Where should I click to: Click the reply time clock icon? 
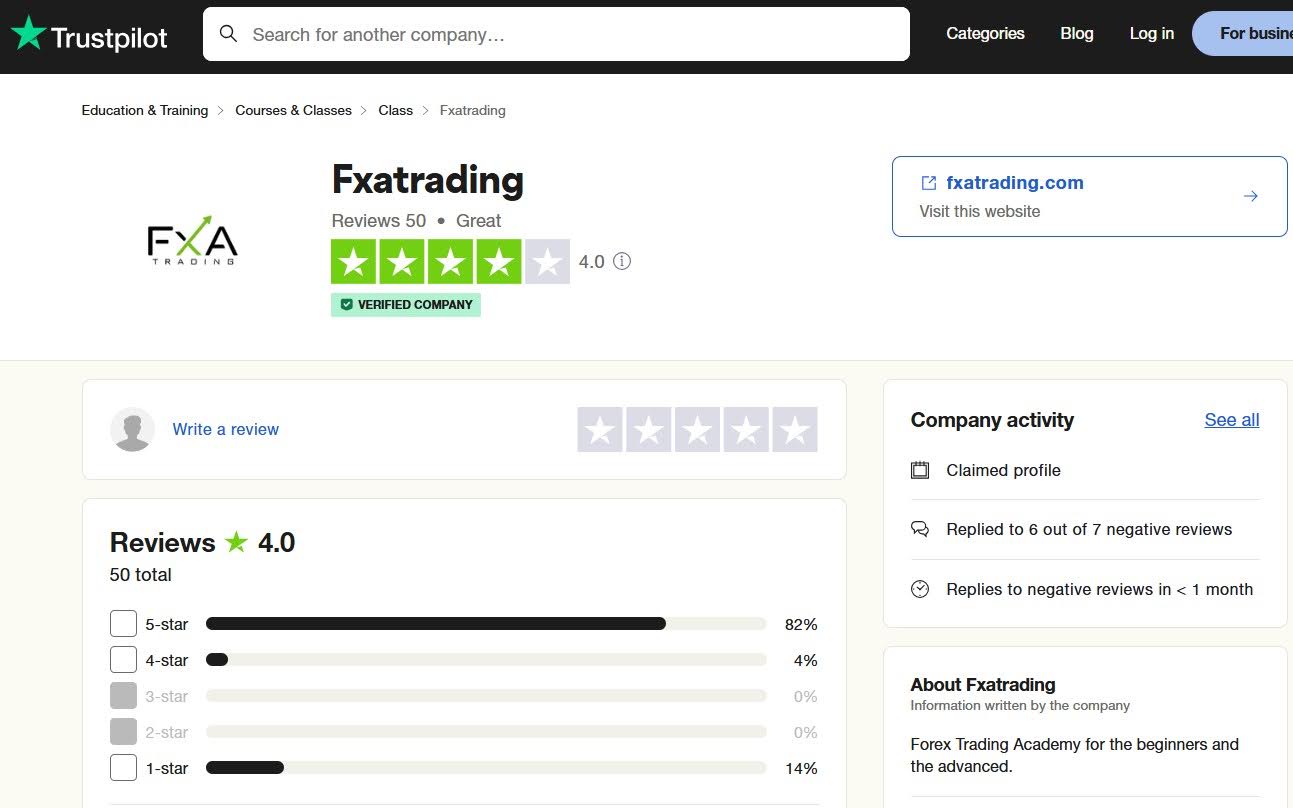(x=920, y=589)
